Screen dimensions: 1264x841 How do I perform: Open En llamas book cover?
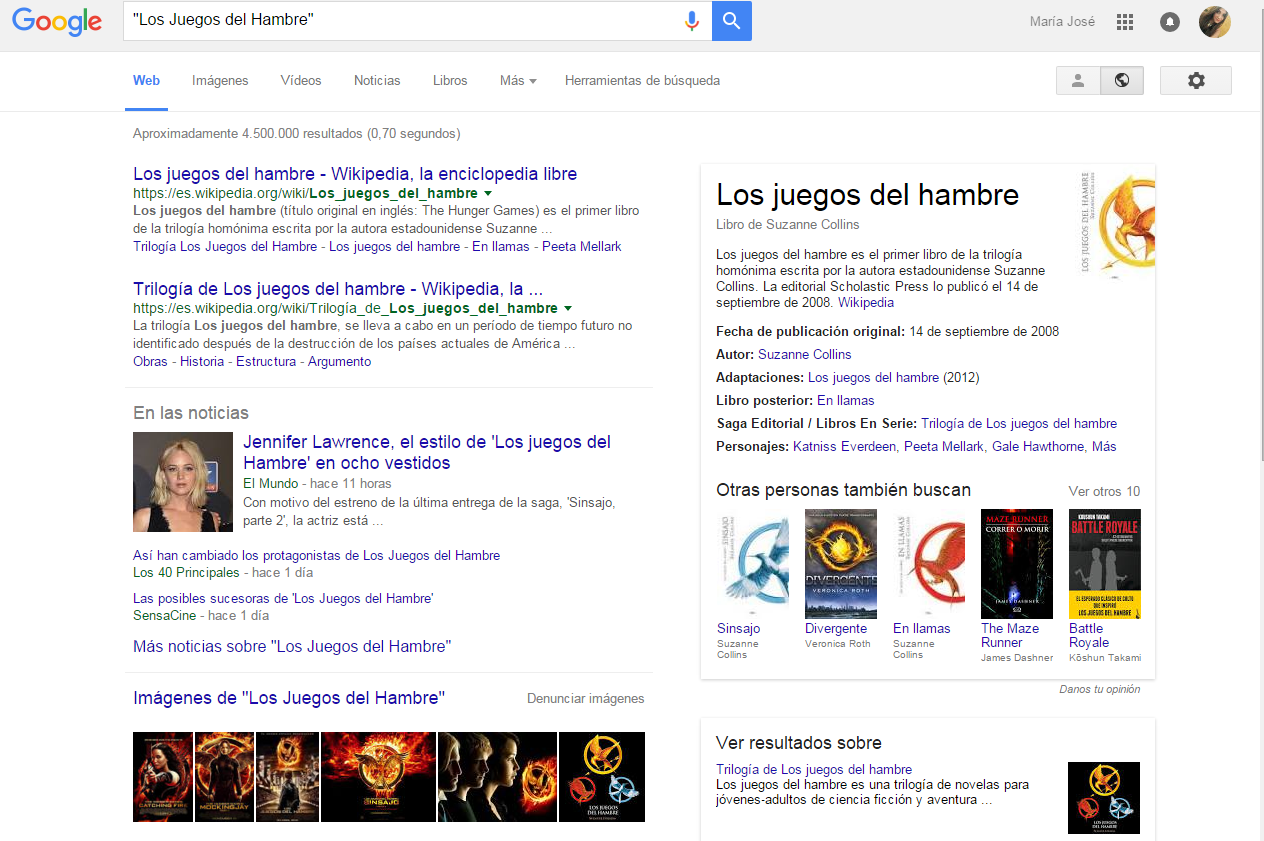point(929,564)
